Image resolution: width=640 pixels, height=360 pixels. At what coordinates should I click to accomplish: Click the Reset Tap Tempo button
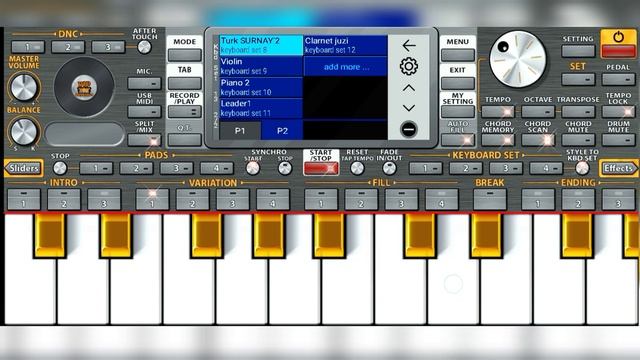click(x=357, y=168)
